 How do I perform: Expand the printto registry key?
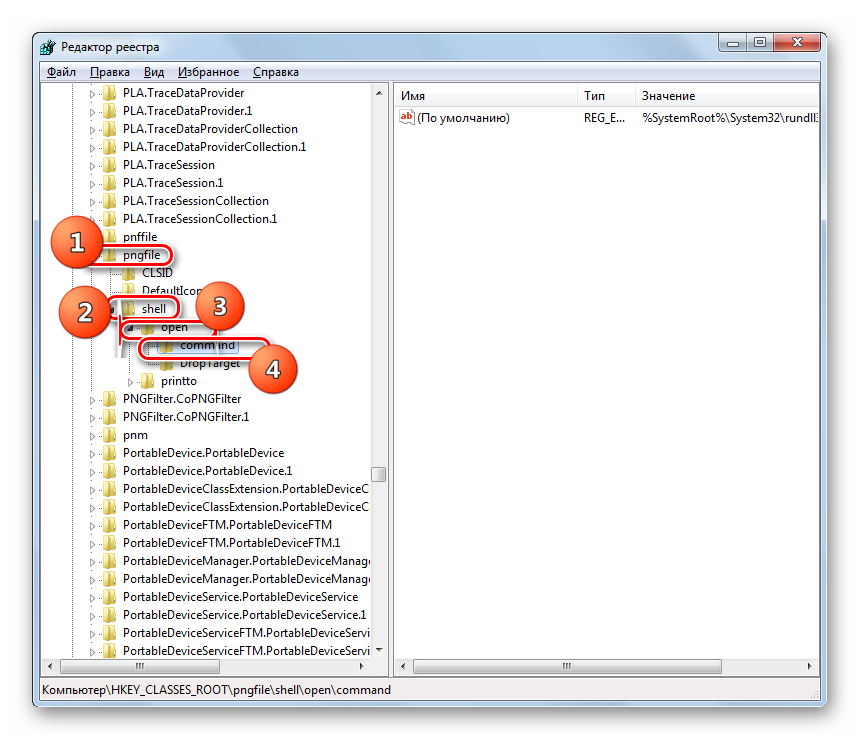[x=130, y=382]
